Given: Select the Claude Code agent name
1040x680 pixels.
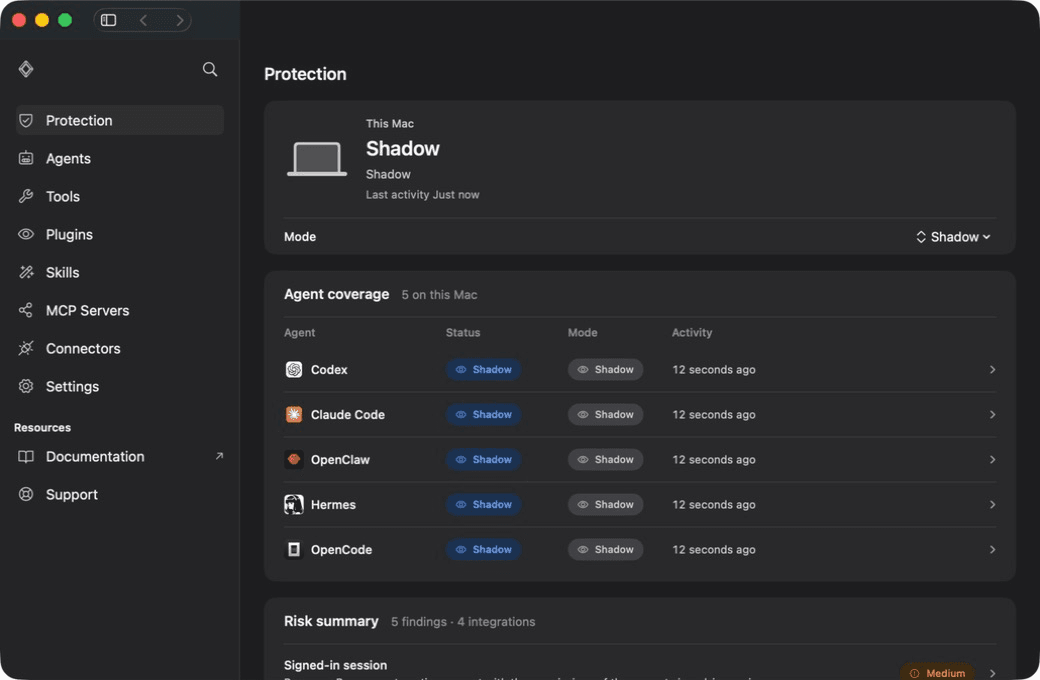Looking at the screenshot, I should (x=348, y=415).
